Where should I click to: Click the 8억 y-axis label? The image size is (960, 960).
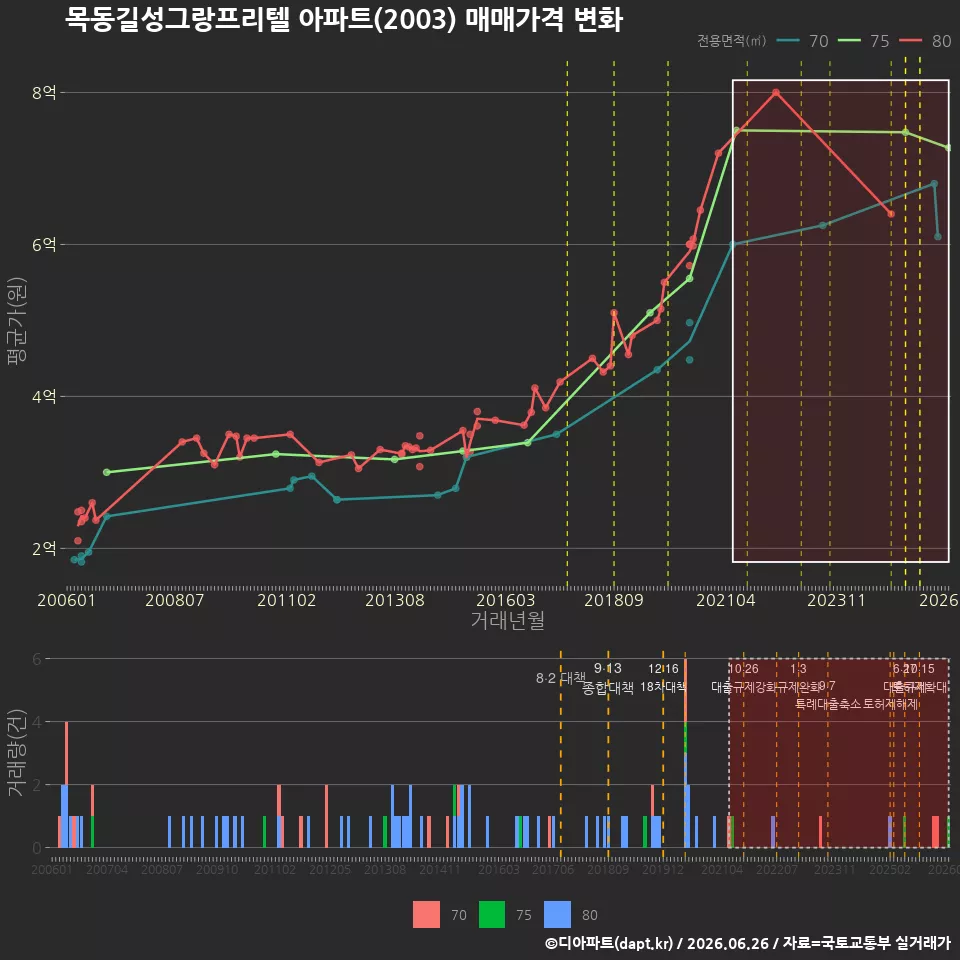tap(44, 92)
